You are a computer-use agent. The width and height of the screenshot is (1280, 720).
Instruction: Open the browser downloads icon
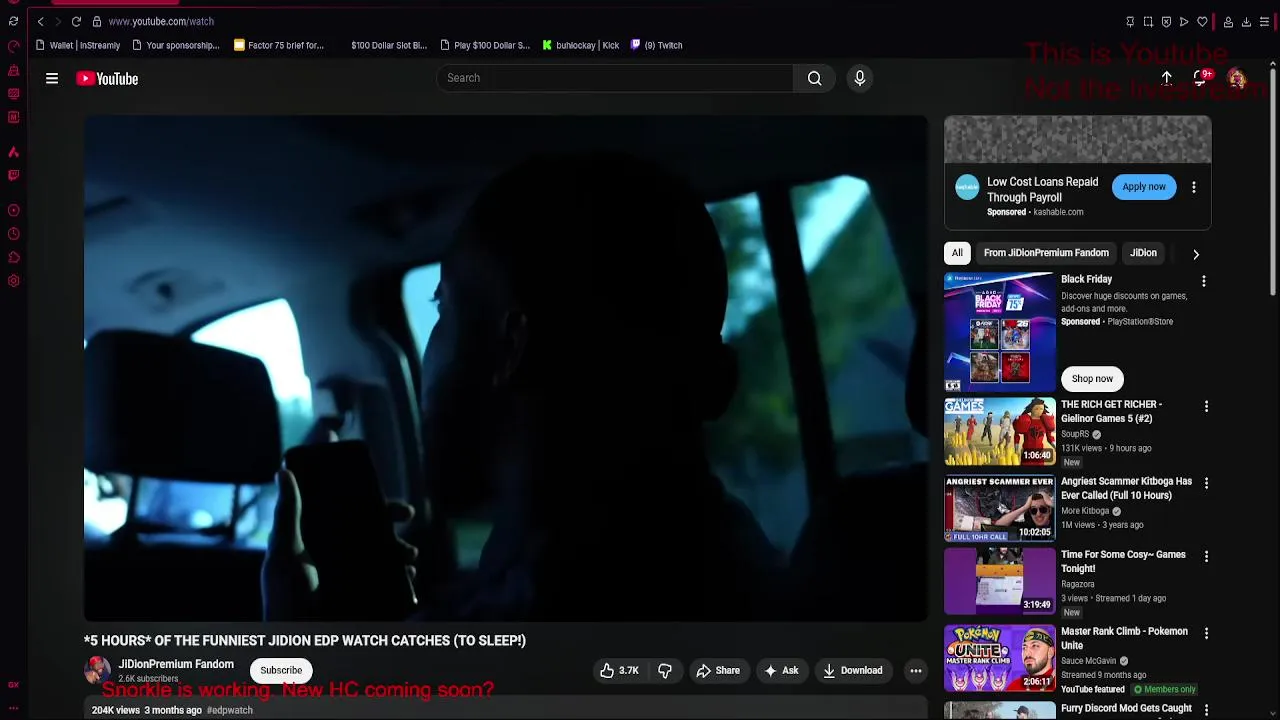(x=1246, y=21)
